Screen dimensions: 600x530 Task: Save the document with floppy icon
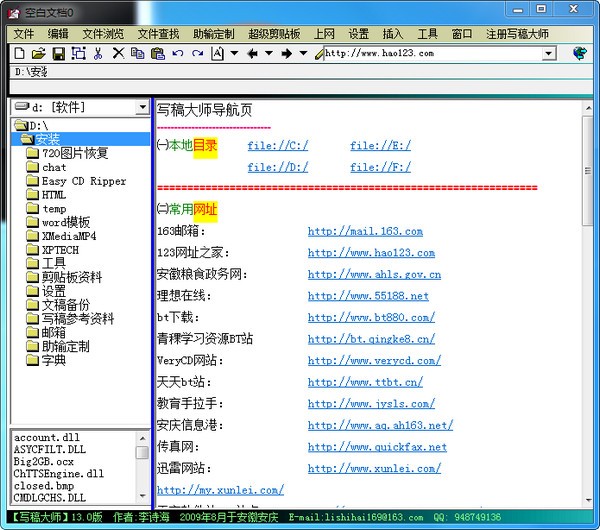[x=59, y=53]
